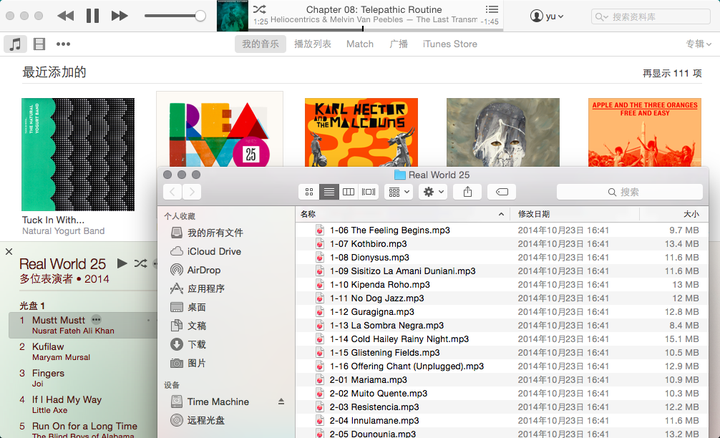
Task: Click Finder share button
Action: 467,192
